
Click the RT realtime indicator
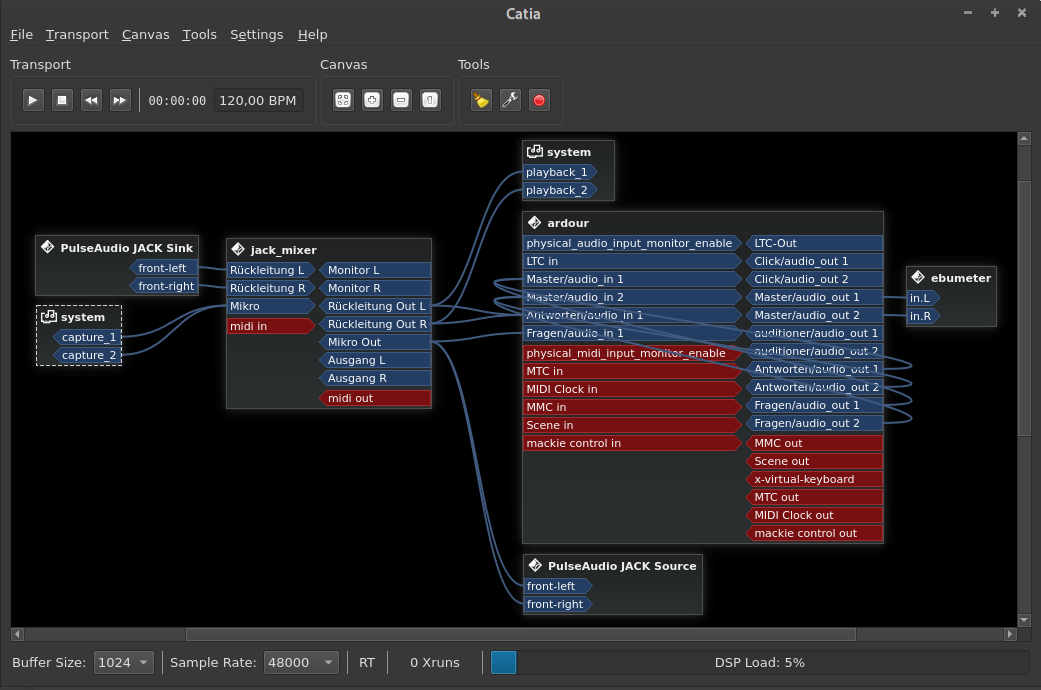pos(366,662)
